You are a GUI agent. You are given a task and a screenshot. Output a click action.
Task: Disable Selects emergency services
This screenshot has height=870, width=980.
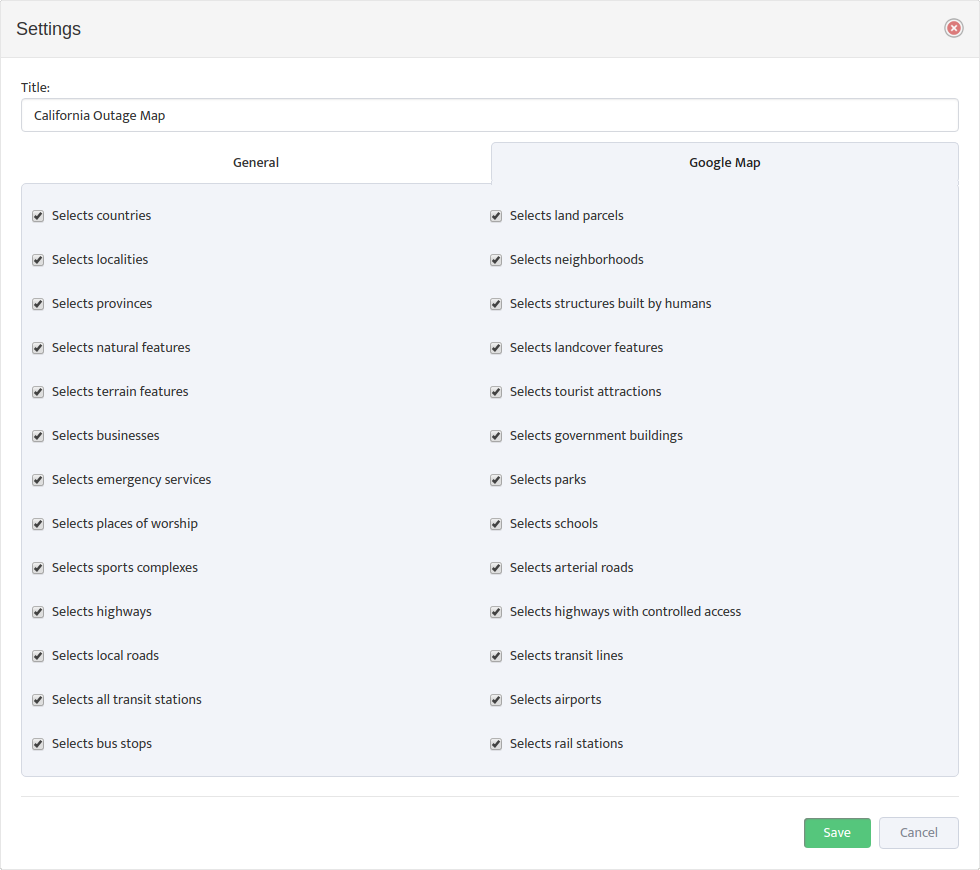(38, 480)
